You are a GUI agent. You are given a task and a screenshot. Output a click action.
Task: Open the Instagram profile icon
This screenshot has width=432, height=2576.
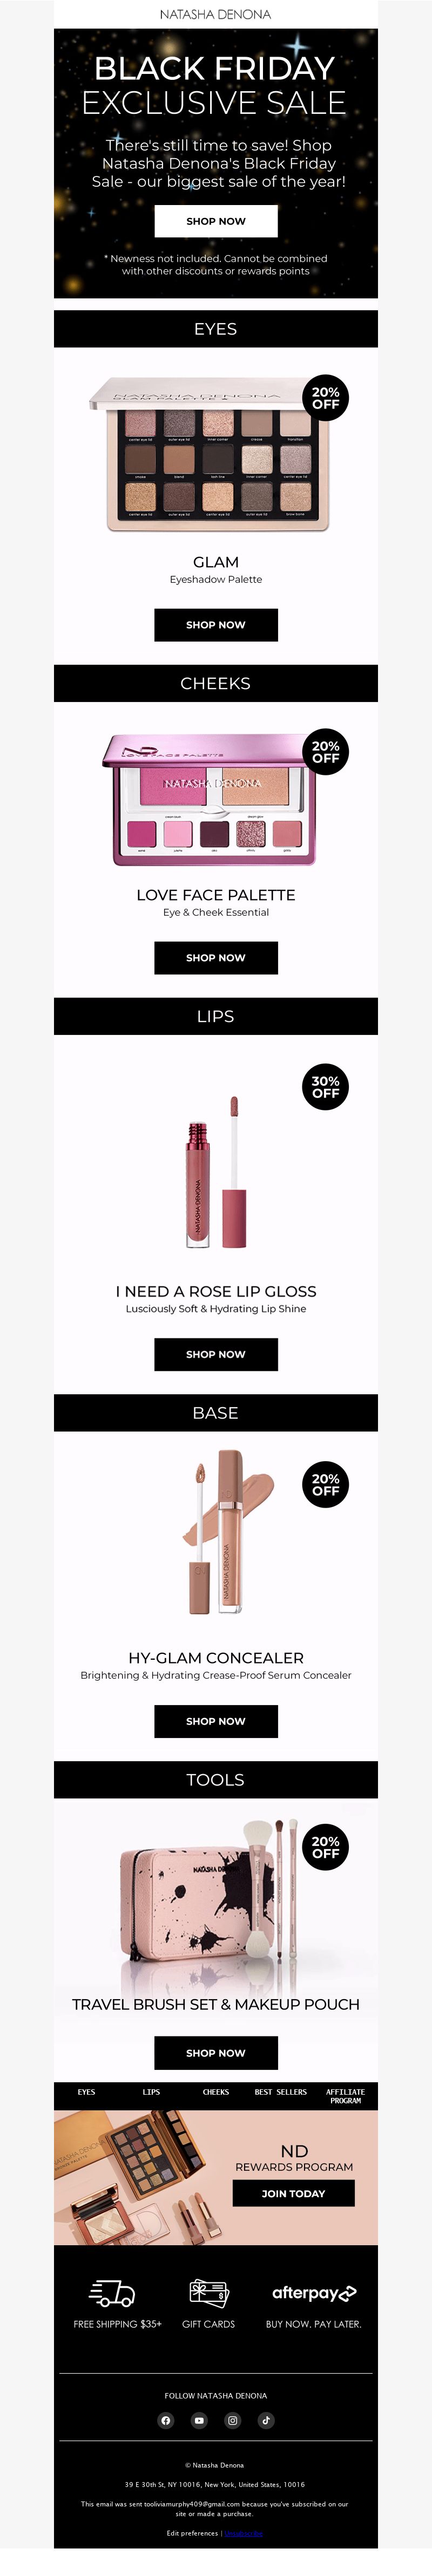tap(233, 2420)
